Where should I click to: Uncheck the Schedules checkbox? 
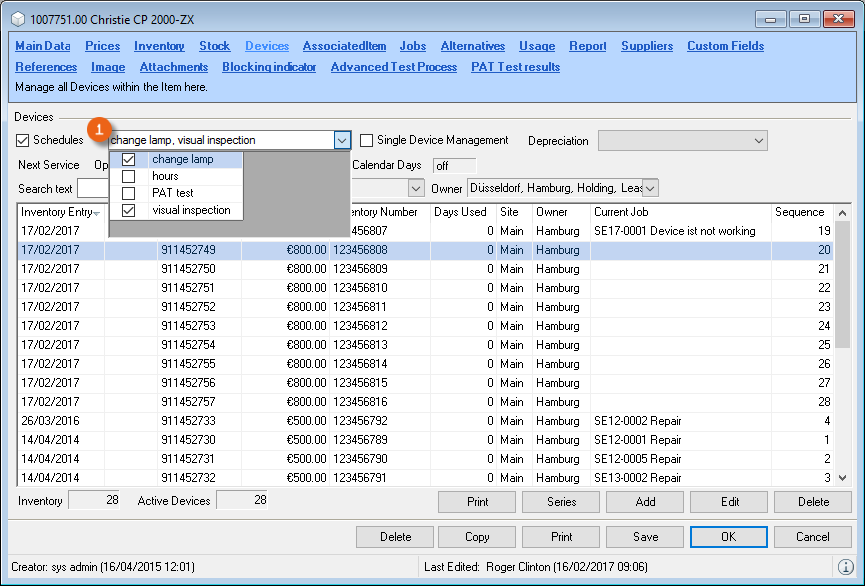point(23,141)
